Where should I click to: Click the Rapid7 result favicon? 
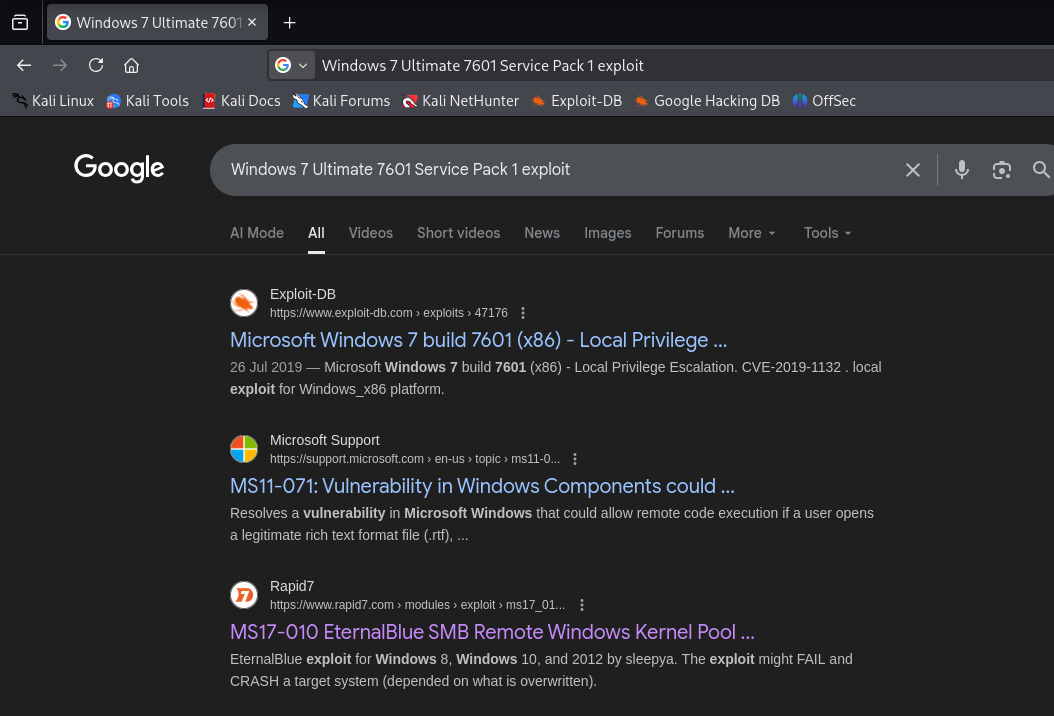click(244, 594)
